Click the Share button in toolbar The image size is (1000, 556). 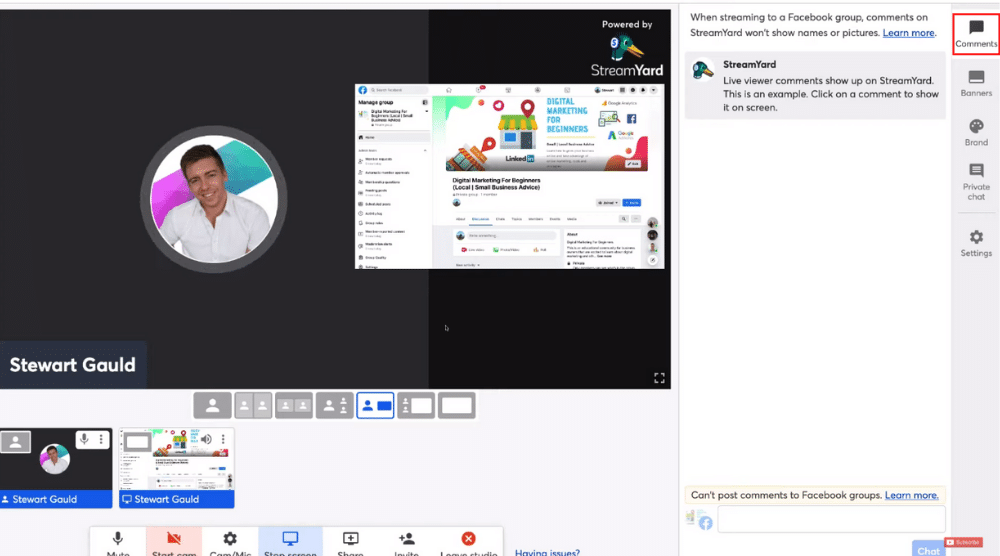[350, 542]
